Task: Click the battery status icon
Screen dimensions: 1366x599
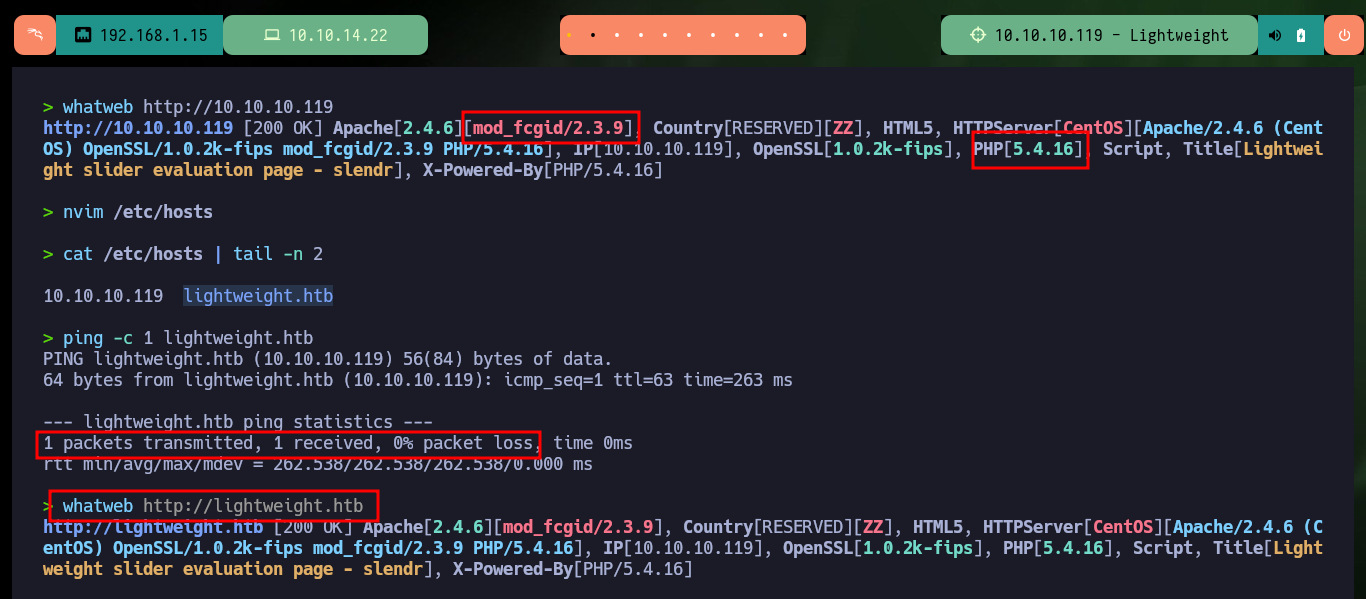Action: (x=1300, y=35)
